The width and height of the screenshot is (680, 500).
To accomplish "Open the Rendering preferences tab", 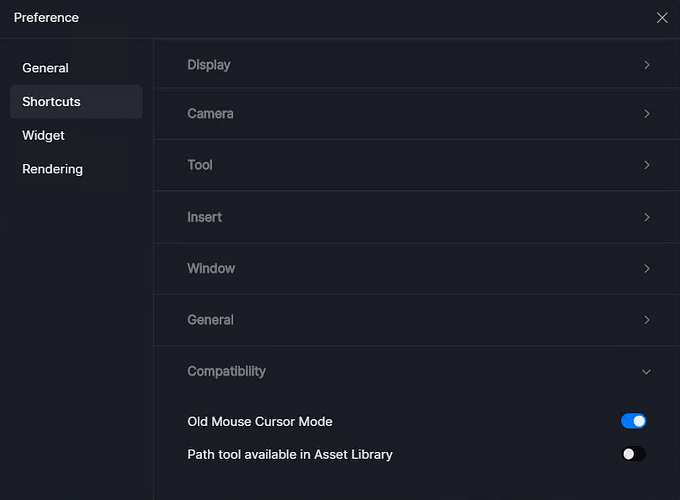I will click(52, 169).
